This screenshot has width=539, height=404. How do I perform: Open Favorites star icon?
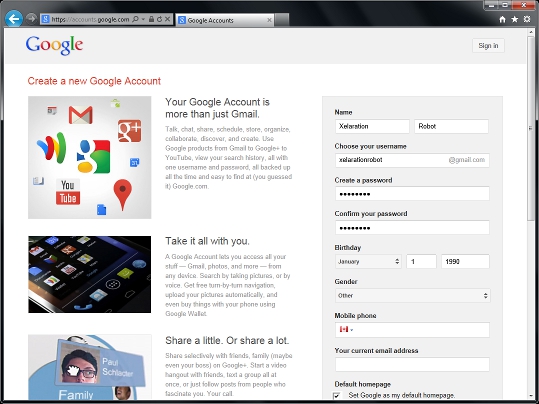(515, 19)
